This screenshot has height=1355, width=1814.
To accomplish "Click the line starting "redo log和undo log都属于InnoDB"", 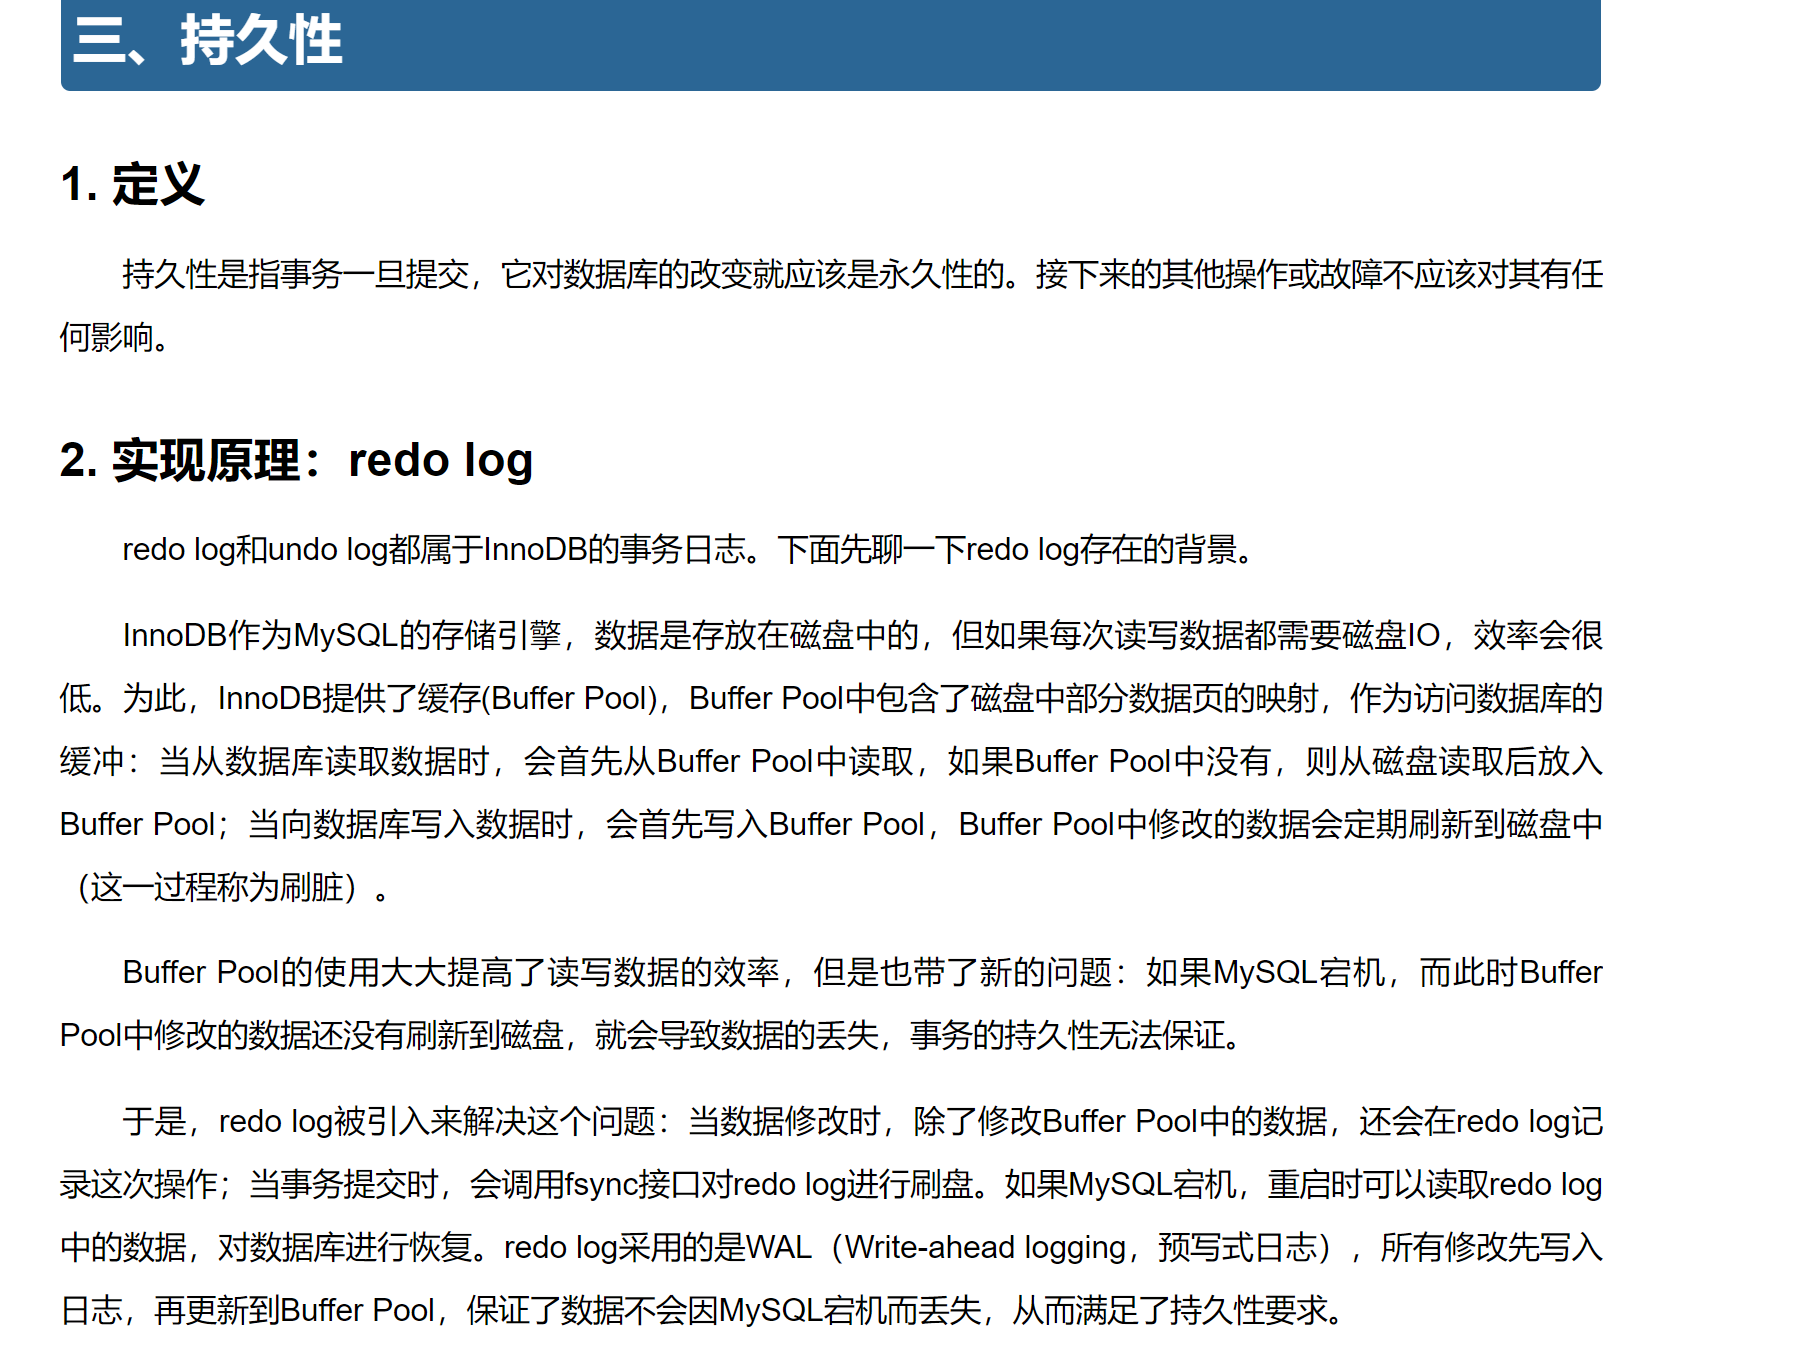I will 687,549.
